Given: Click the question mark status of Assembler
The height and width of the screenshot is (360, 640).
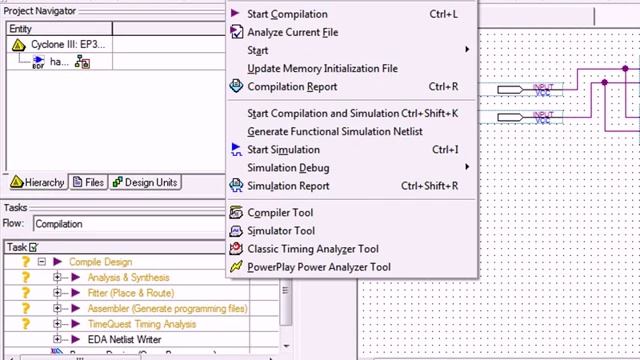Looking at the screenshot, I should point(26,308).
